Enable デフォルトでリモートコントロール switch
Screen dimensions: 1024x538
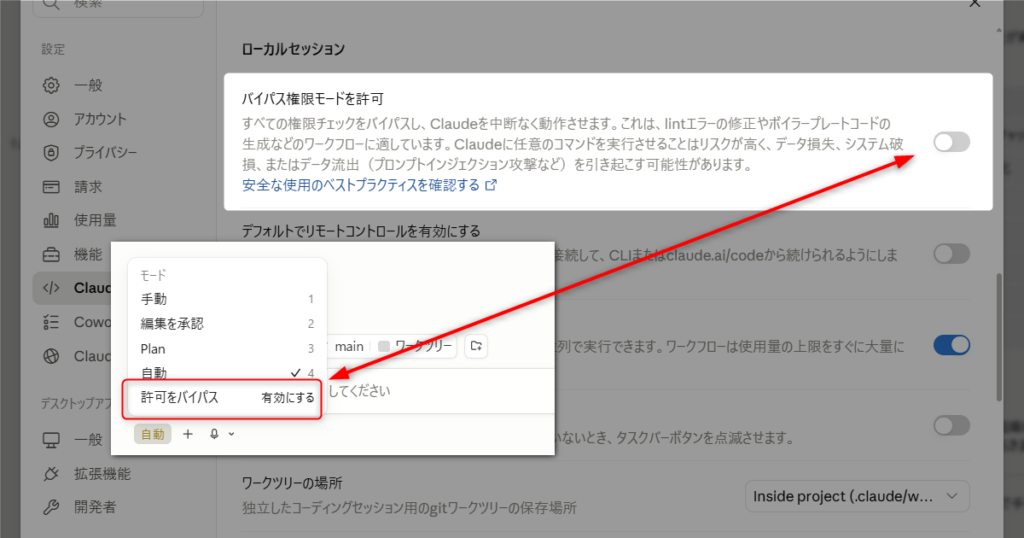(952, 254)
